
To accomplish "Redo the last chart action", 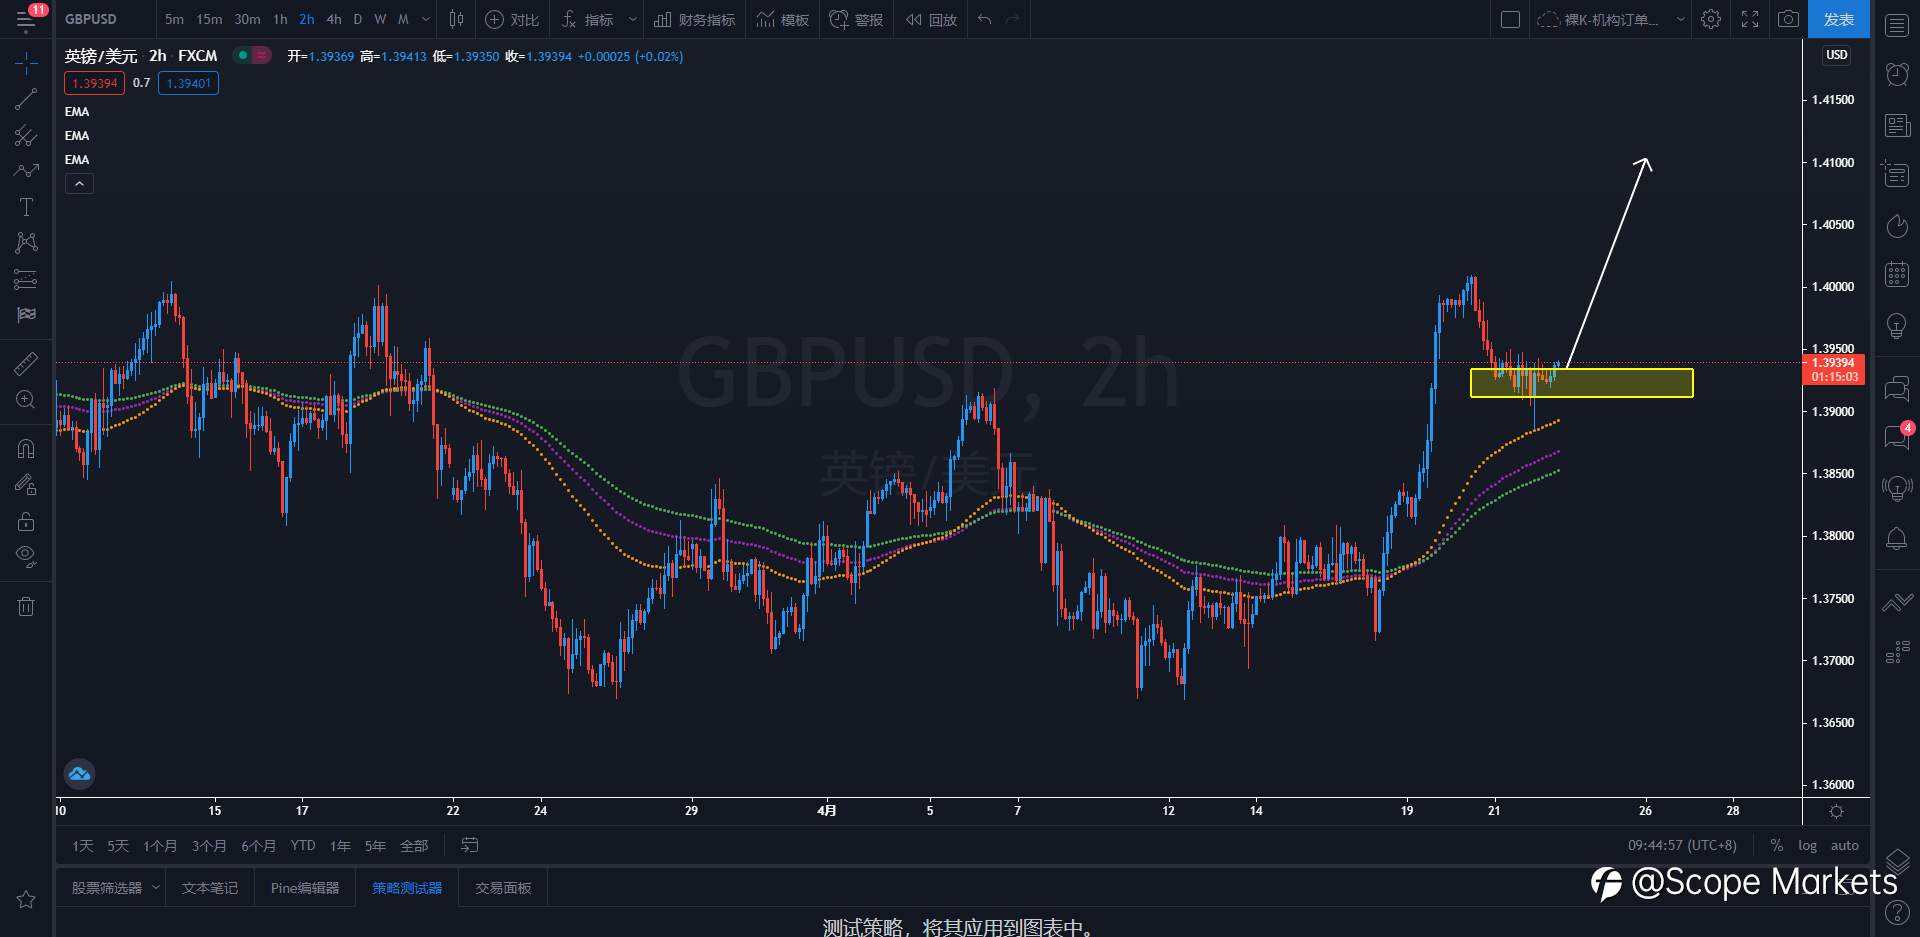I will [x=1013, y=19].
